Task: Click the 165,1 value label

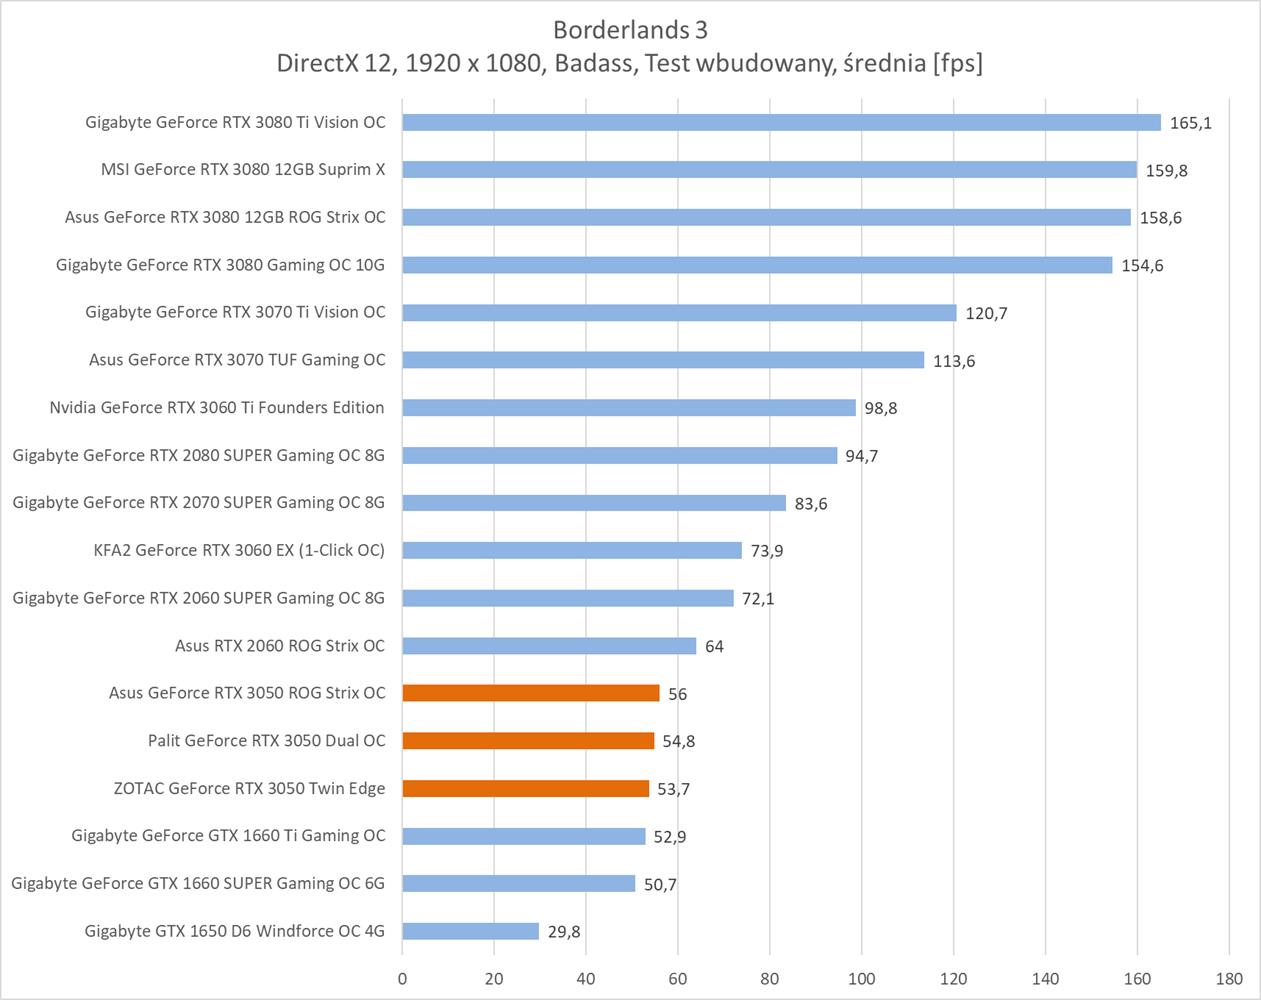Action: pos(1190,123)
